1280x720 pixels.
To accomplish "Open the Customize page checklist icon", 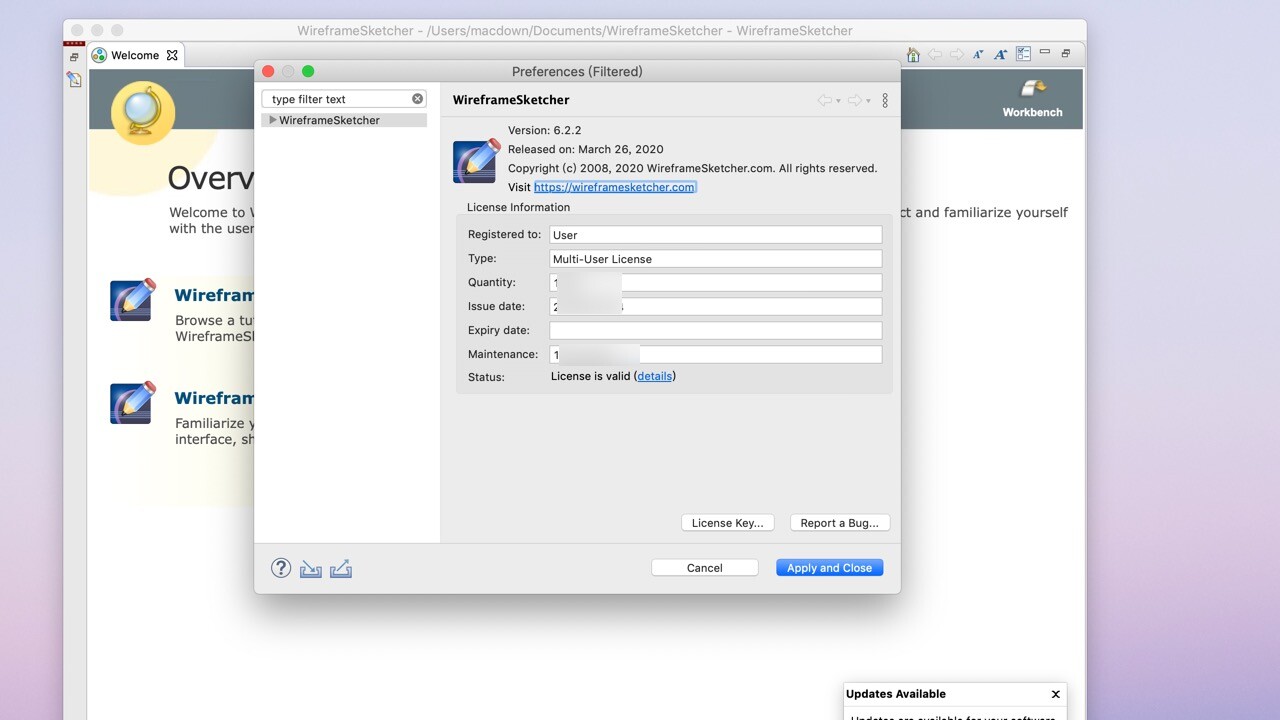I will (x=1023, y=54).
